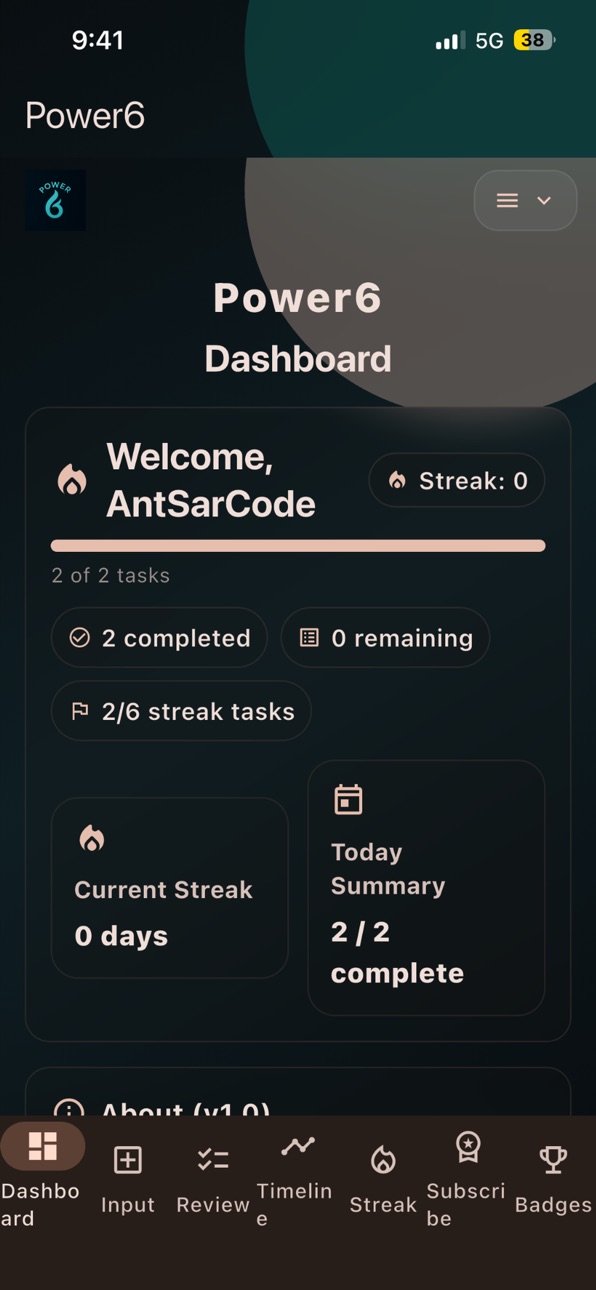
Task: Select the 0 remaining chip
Action: 385,638
